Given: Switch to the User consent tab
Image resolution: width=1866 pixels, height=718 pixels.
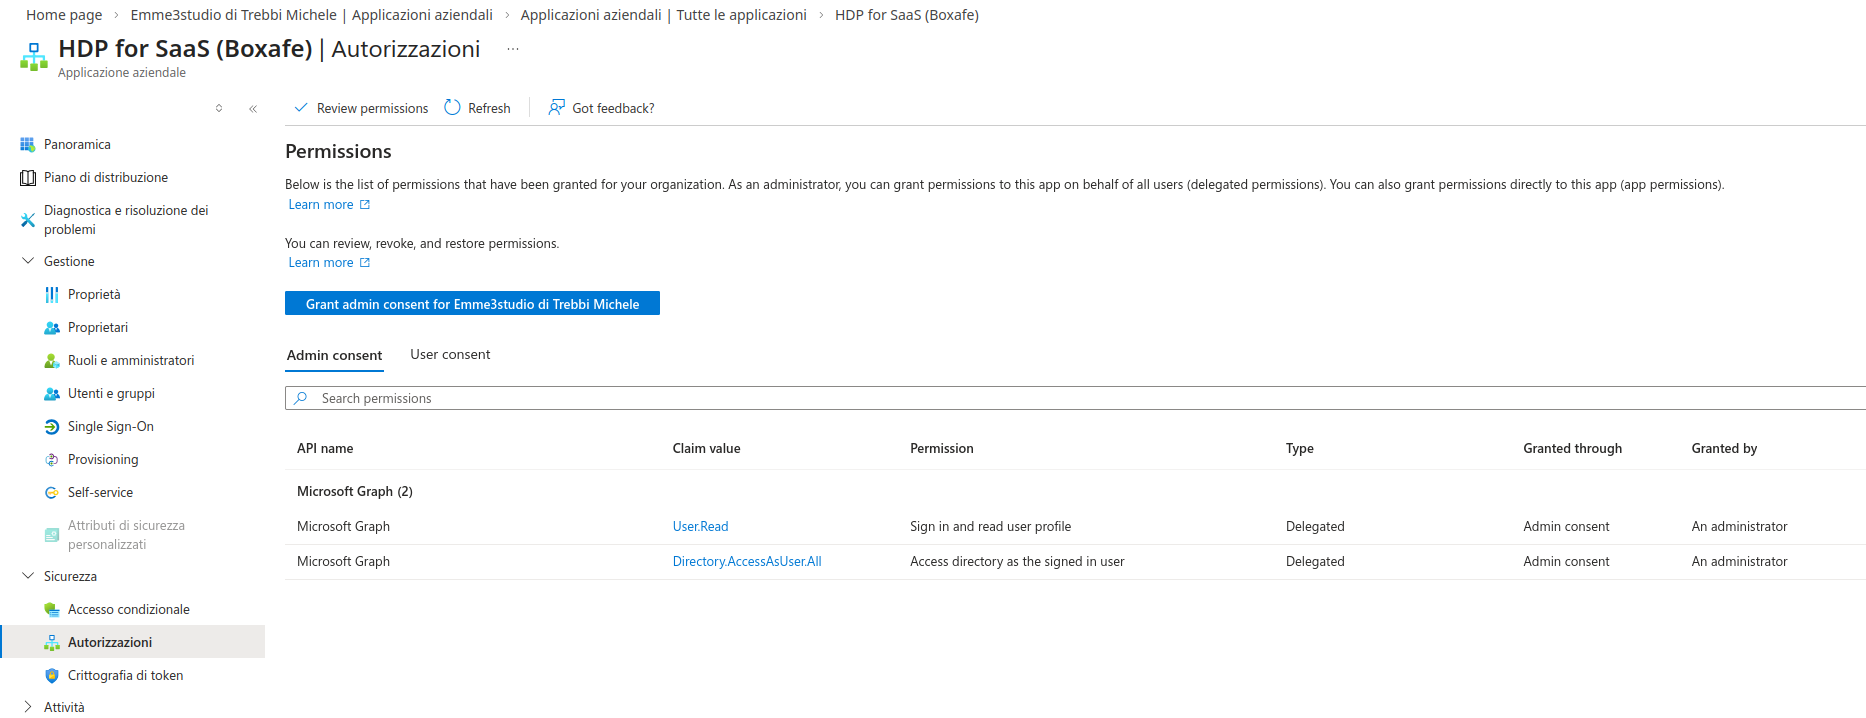Looking at the screenshot, I should (x=450, y=355).
